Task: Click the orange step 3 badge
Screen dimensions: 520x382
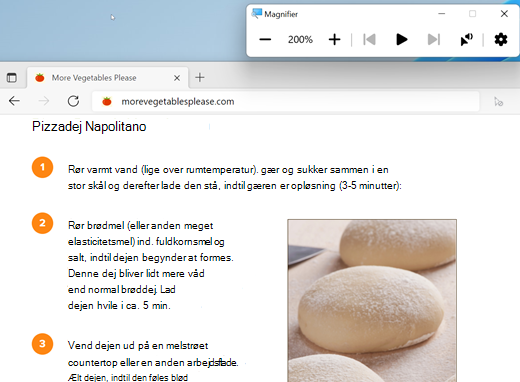Action: click(42, 344)
